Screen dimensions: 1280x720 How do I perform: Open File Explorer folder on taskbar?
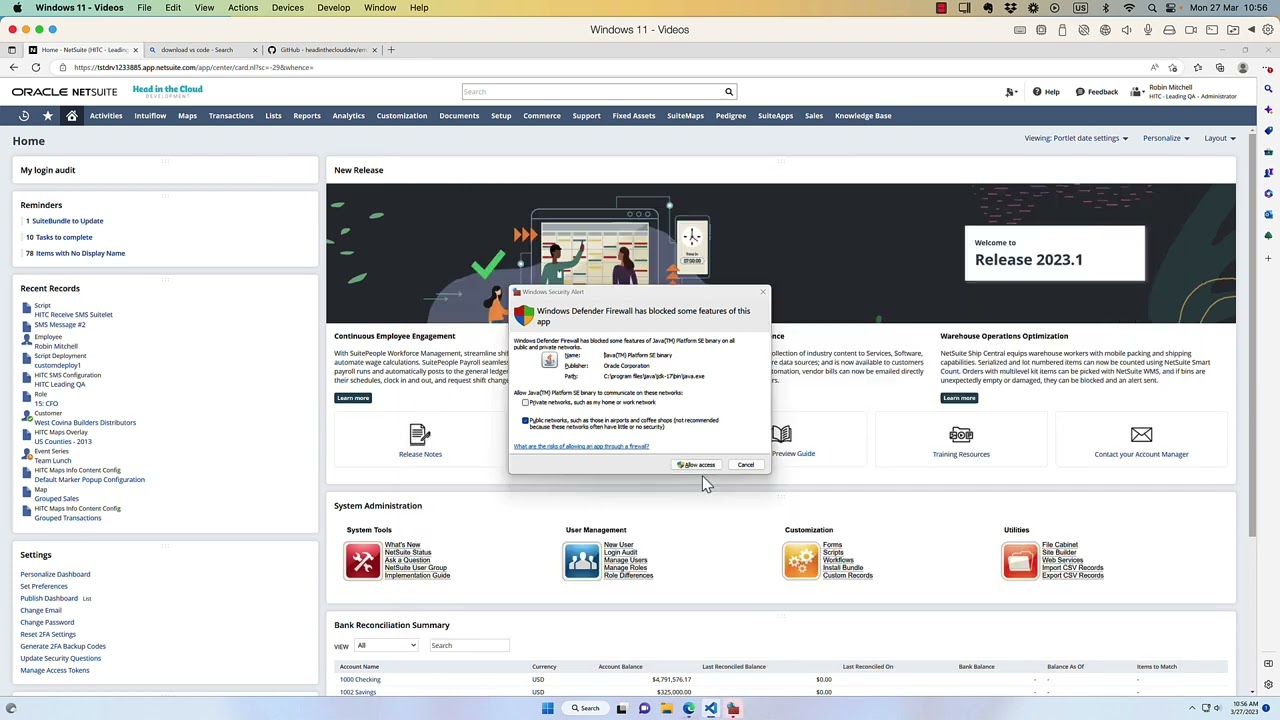pyautogui.click(x=666, y=709)
